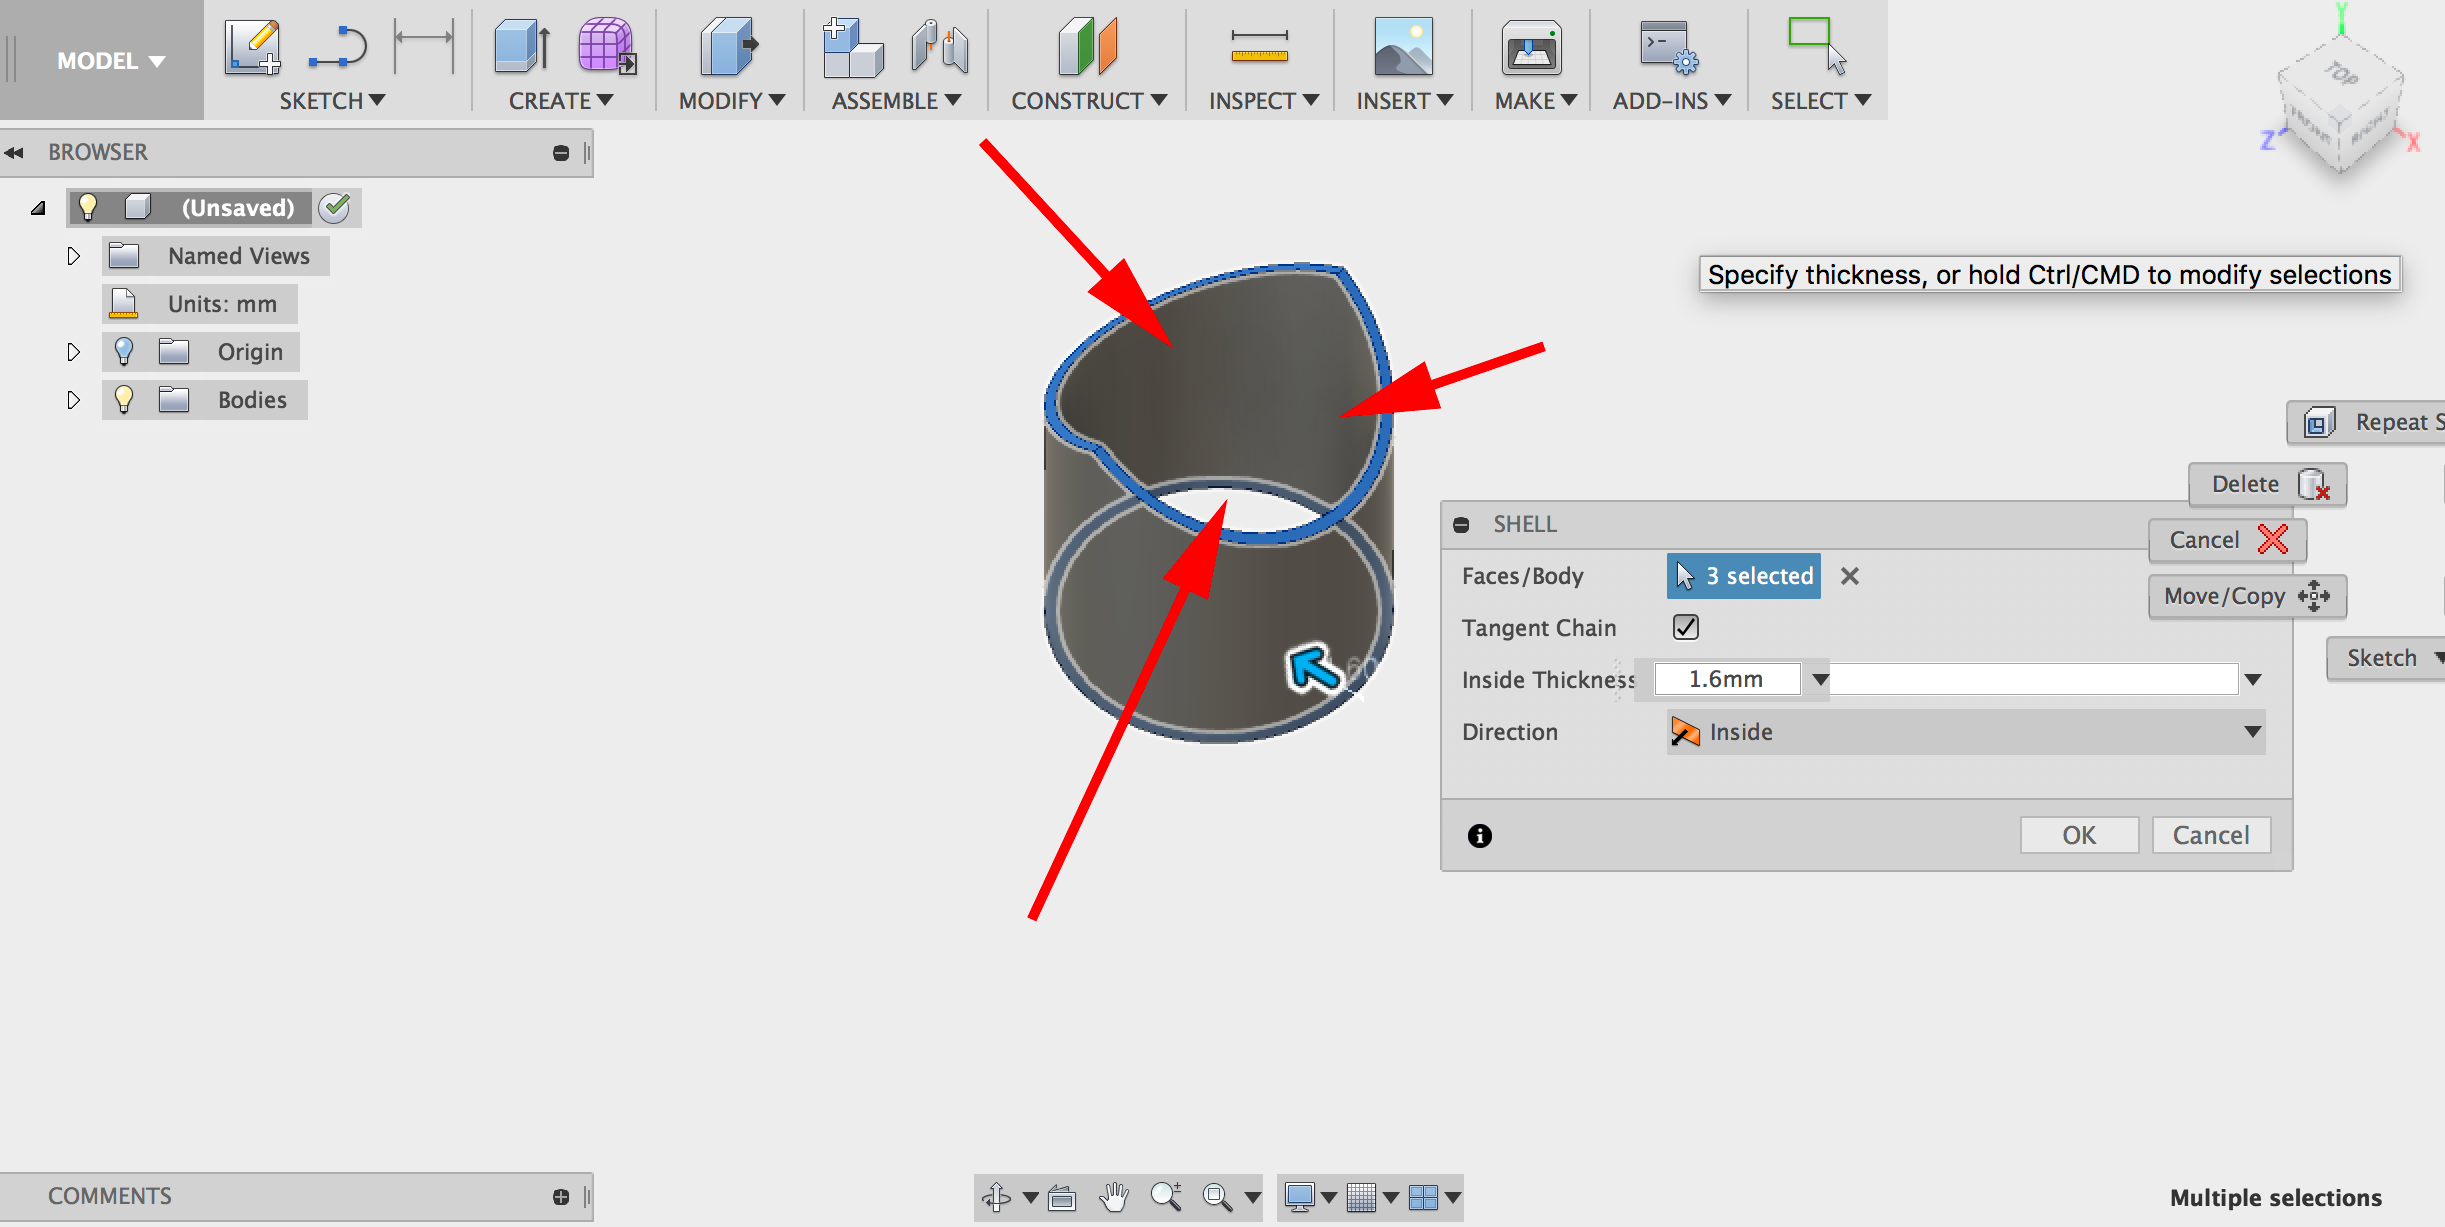The height and width of the screenshot is (1227, 2445).
Task: Click the Repeat marking menu button
Action: [x=2366, y=422]
